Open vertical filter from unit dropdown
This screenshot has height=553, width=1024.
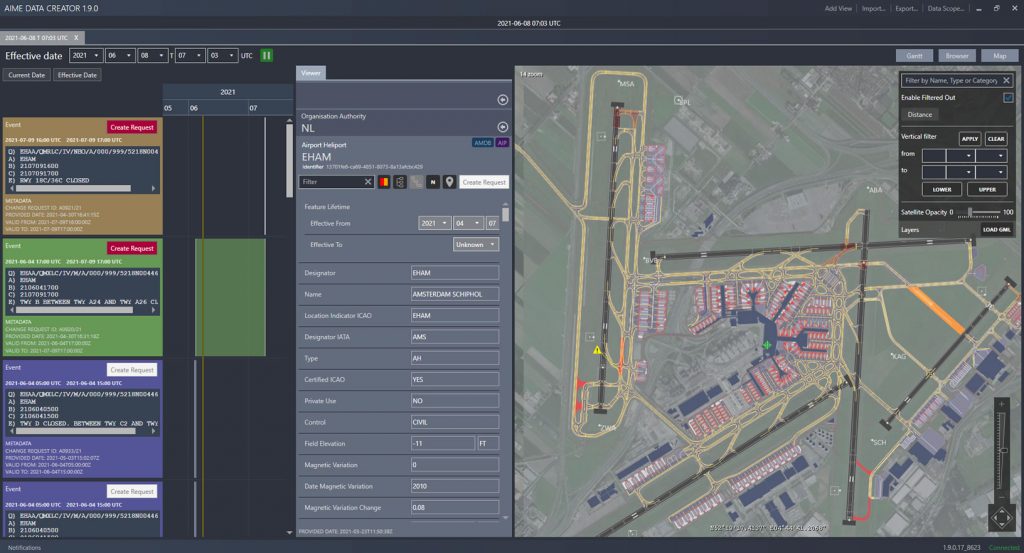coord(961,155)
